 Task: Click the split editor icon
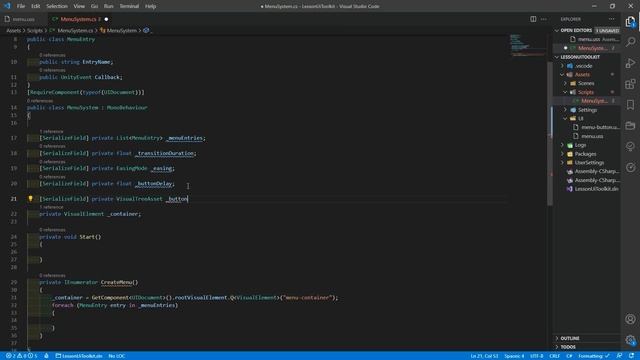coord(533,19)
